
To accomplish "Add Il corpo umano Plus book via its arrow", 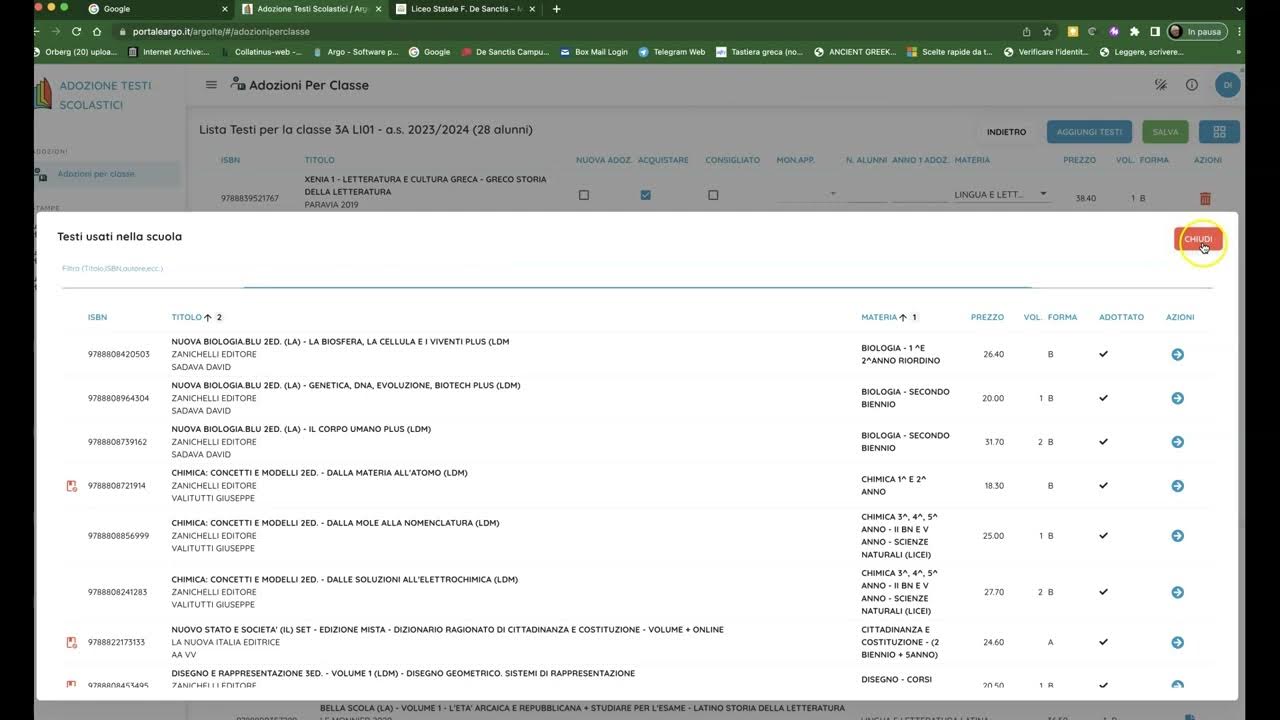I will 1177,442.
